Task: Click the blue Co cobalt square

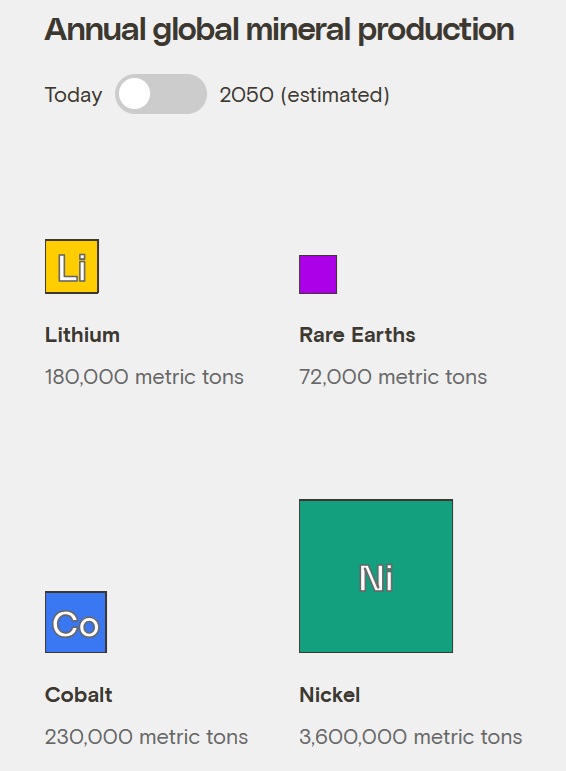Action: pyautogui.click(x=76, y=622)
